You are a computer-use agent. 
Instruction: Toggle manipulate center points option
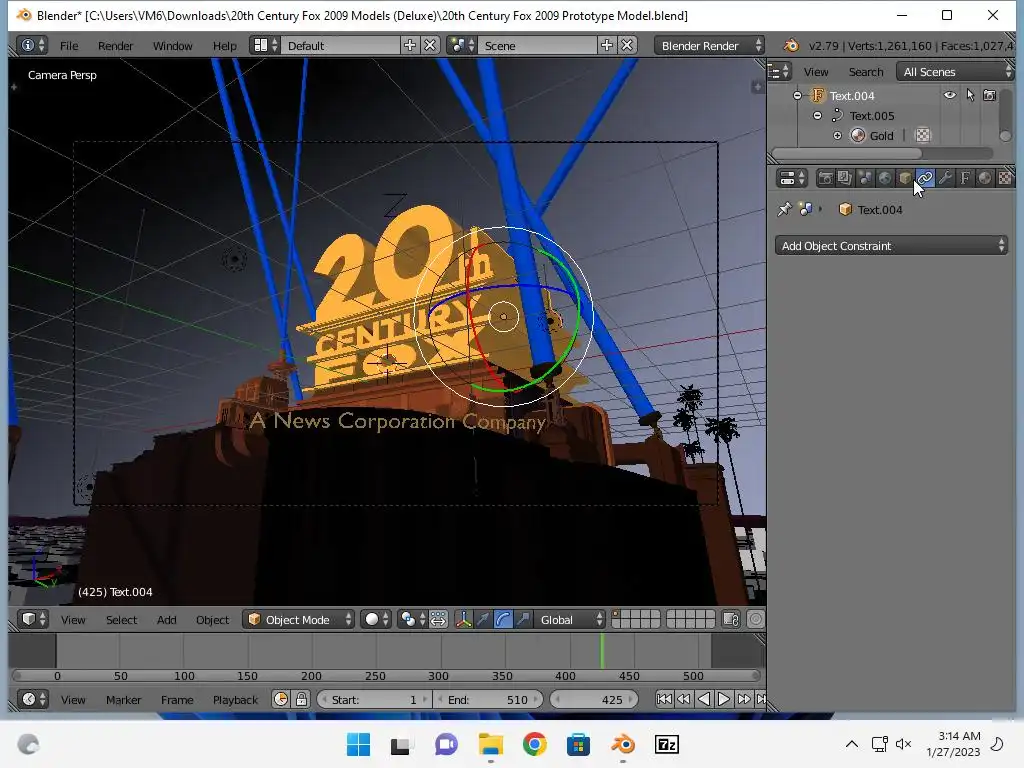(439, 619)
